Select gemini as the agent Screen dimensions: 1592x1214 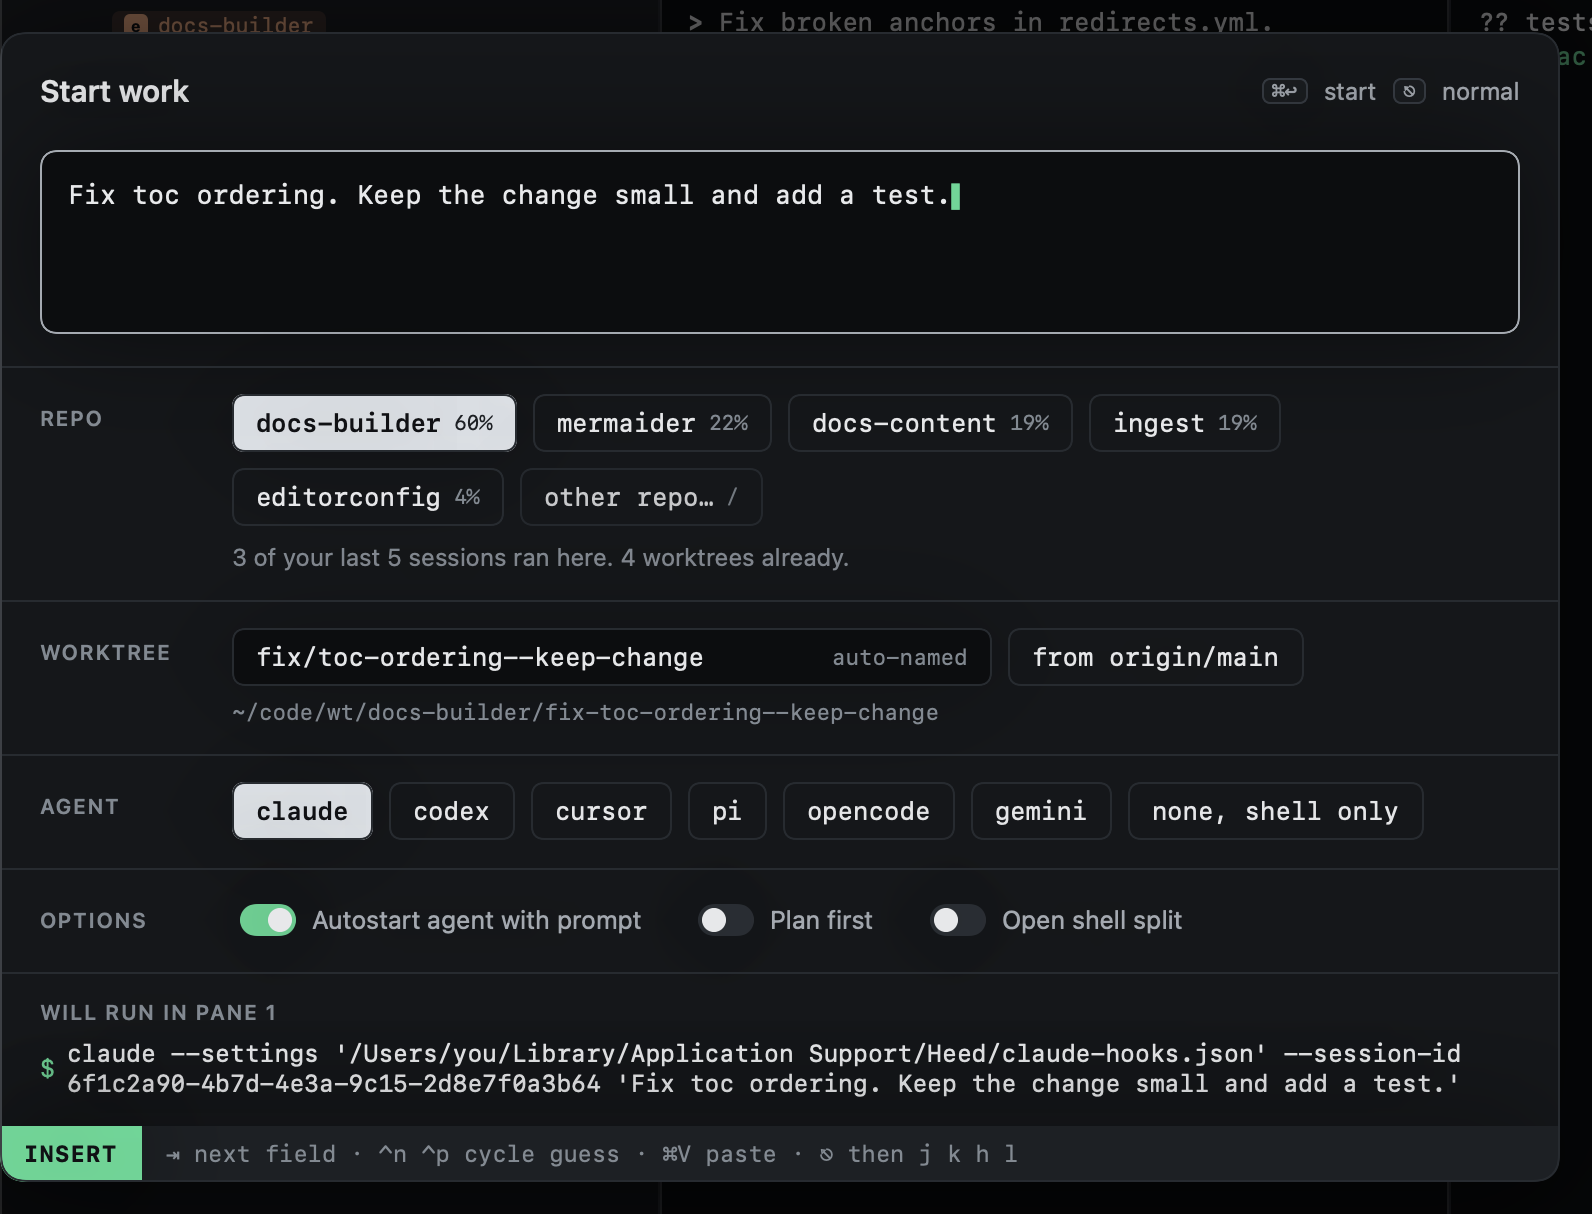click(x=1041, y=811)
